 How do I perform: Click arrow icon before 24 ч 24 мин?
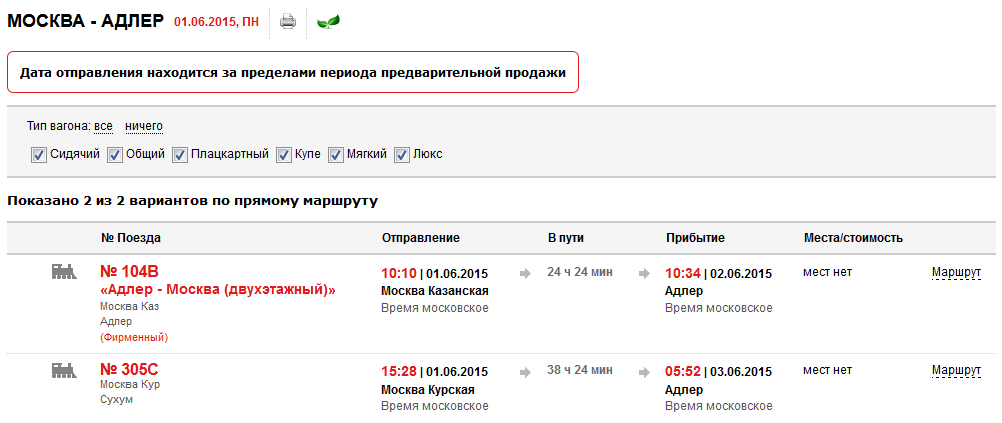pyautogui.click(x=525, y=272)
